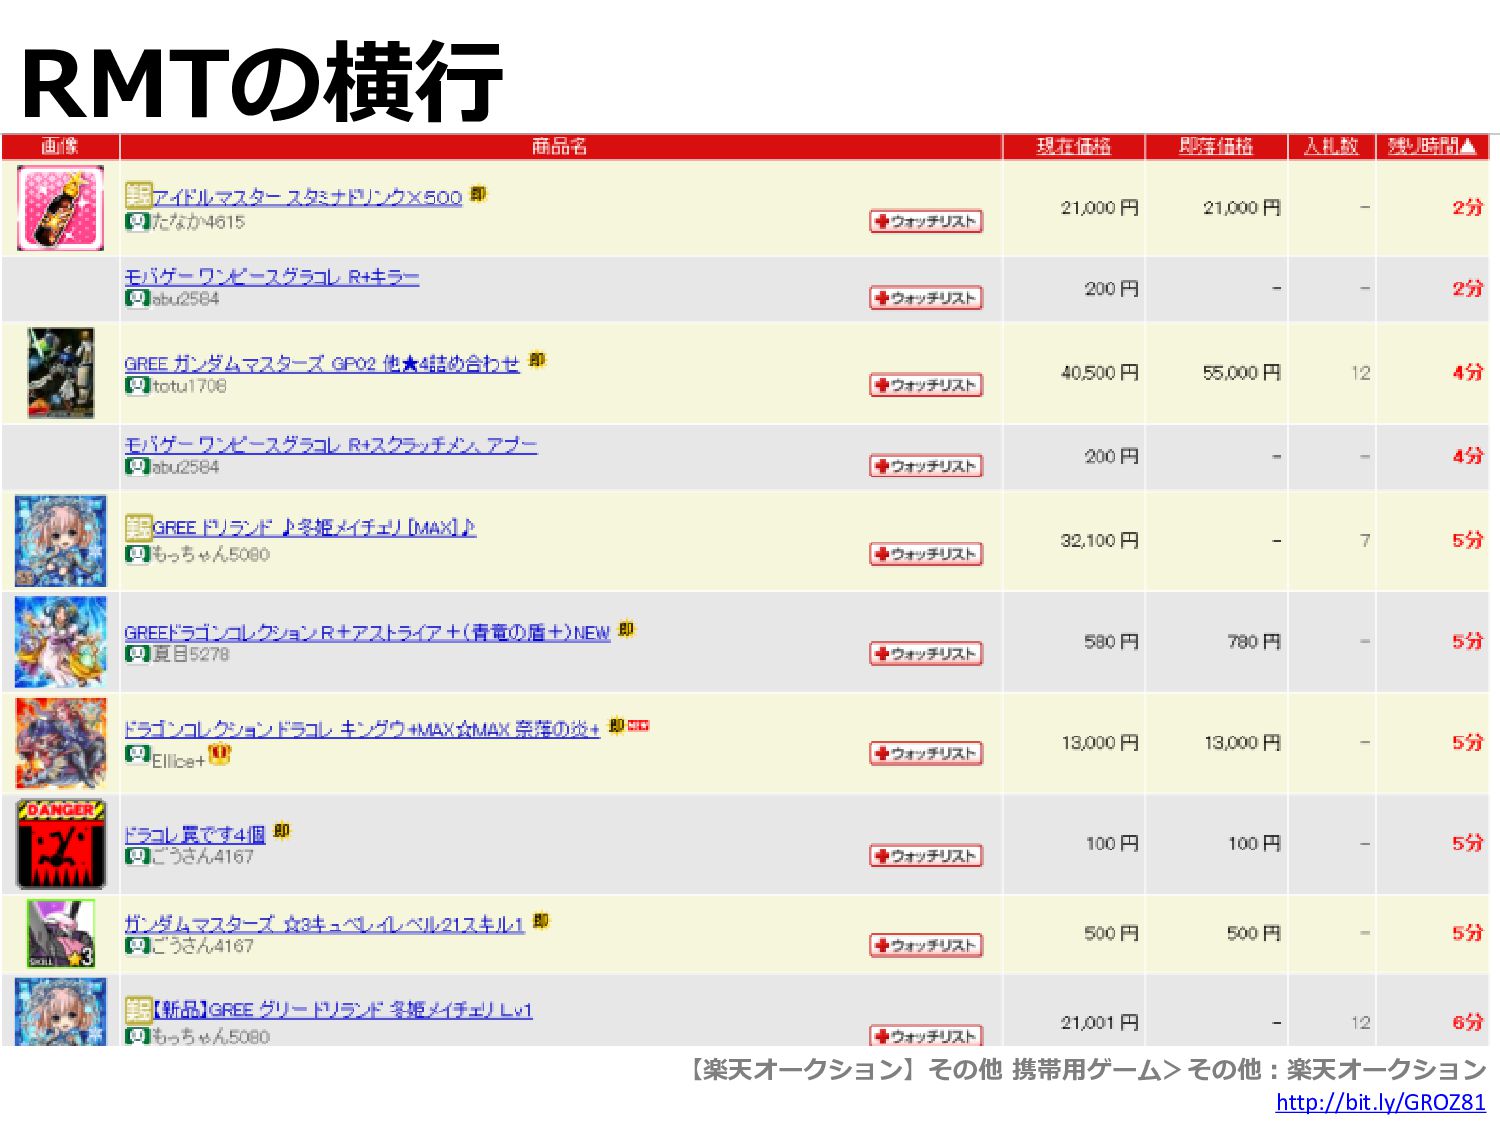Click 即 badge after スタミナドリンク title
The height and width of the screenshot is (1125, 1500).
(x=479, y=194)
